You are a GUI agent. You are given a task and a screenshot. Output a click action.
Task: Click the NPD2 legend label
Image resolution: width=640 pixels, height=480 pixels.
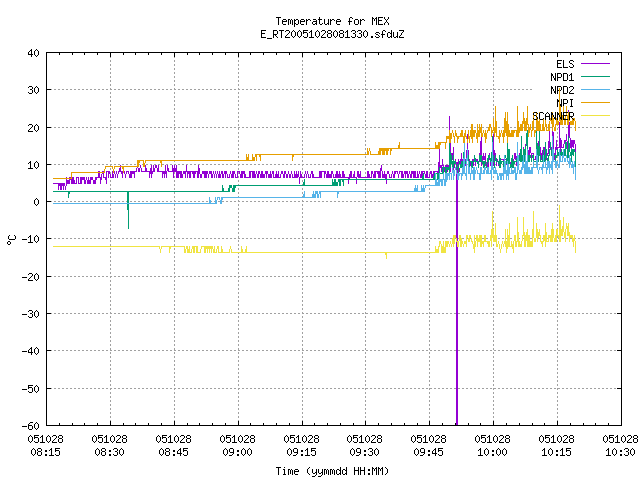coord(562,90)
